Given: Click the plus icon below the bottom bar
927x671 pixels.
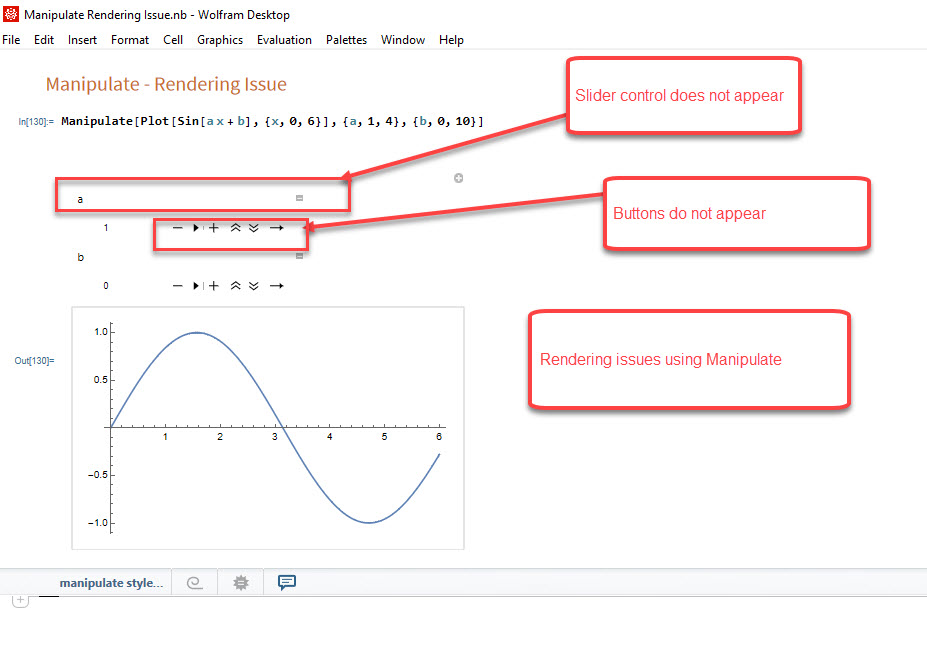Looking at the screenshot, I should [x=20, y=600].
